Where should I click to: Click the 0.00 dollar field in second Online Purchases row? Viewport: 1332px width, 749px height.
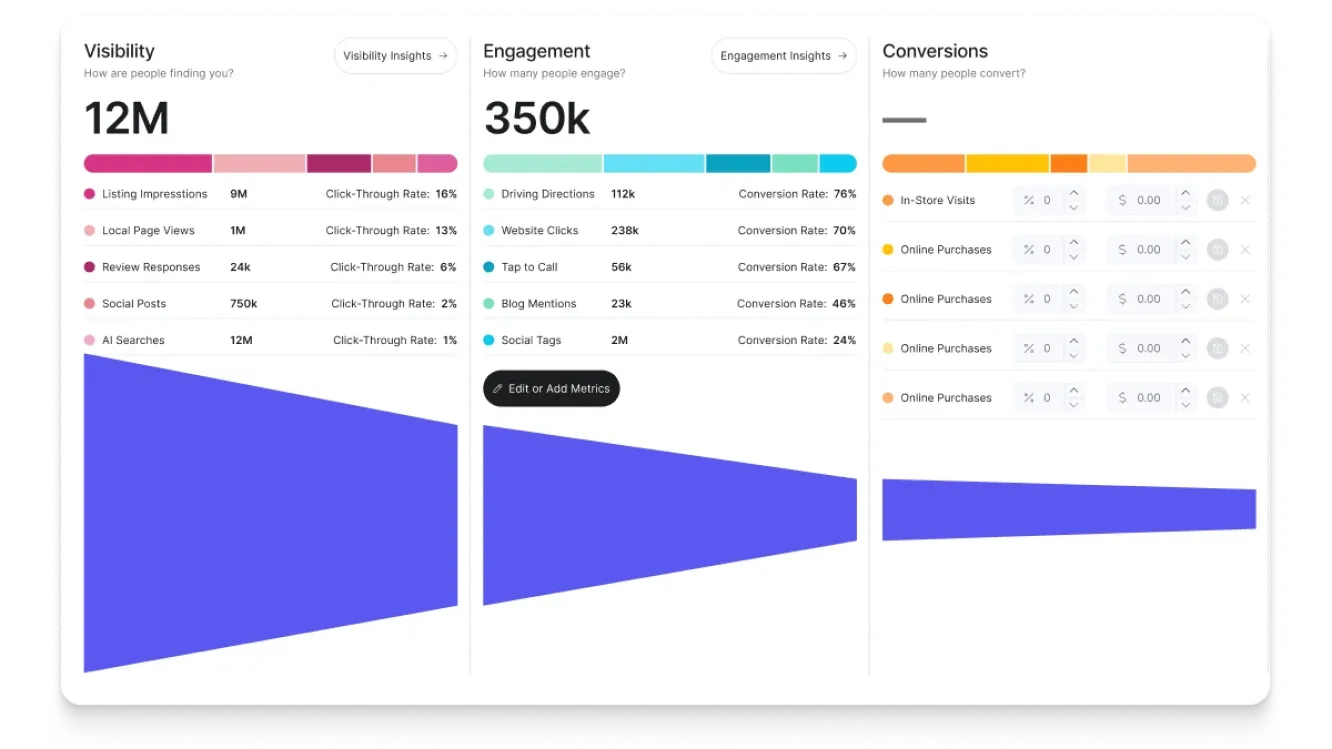[x=1148, y=298]
